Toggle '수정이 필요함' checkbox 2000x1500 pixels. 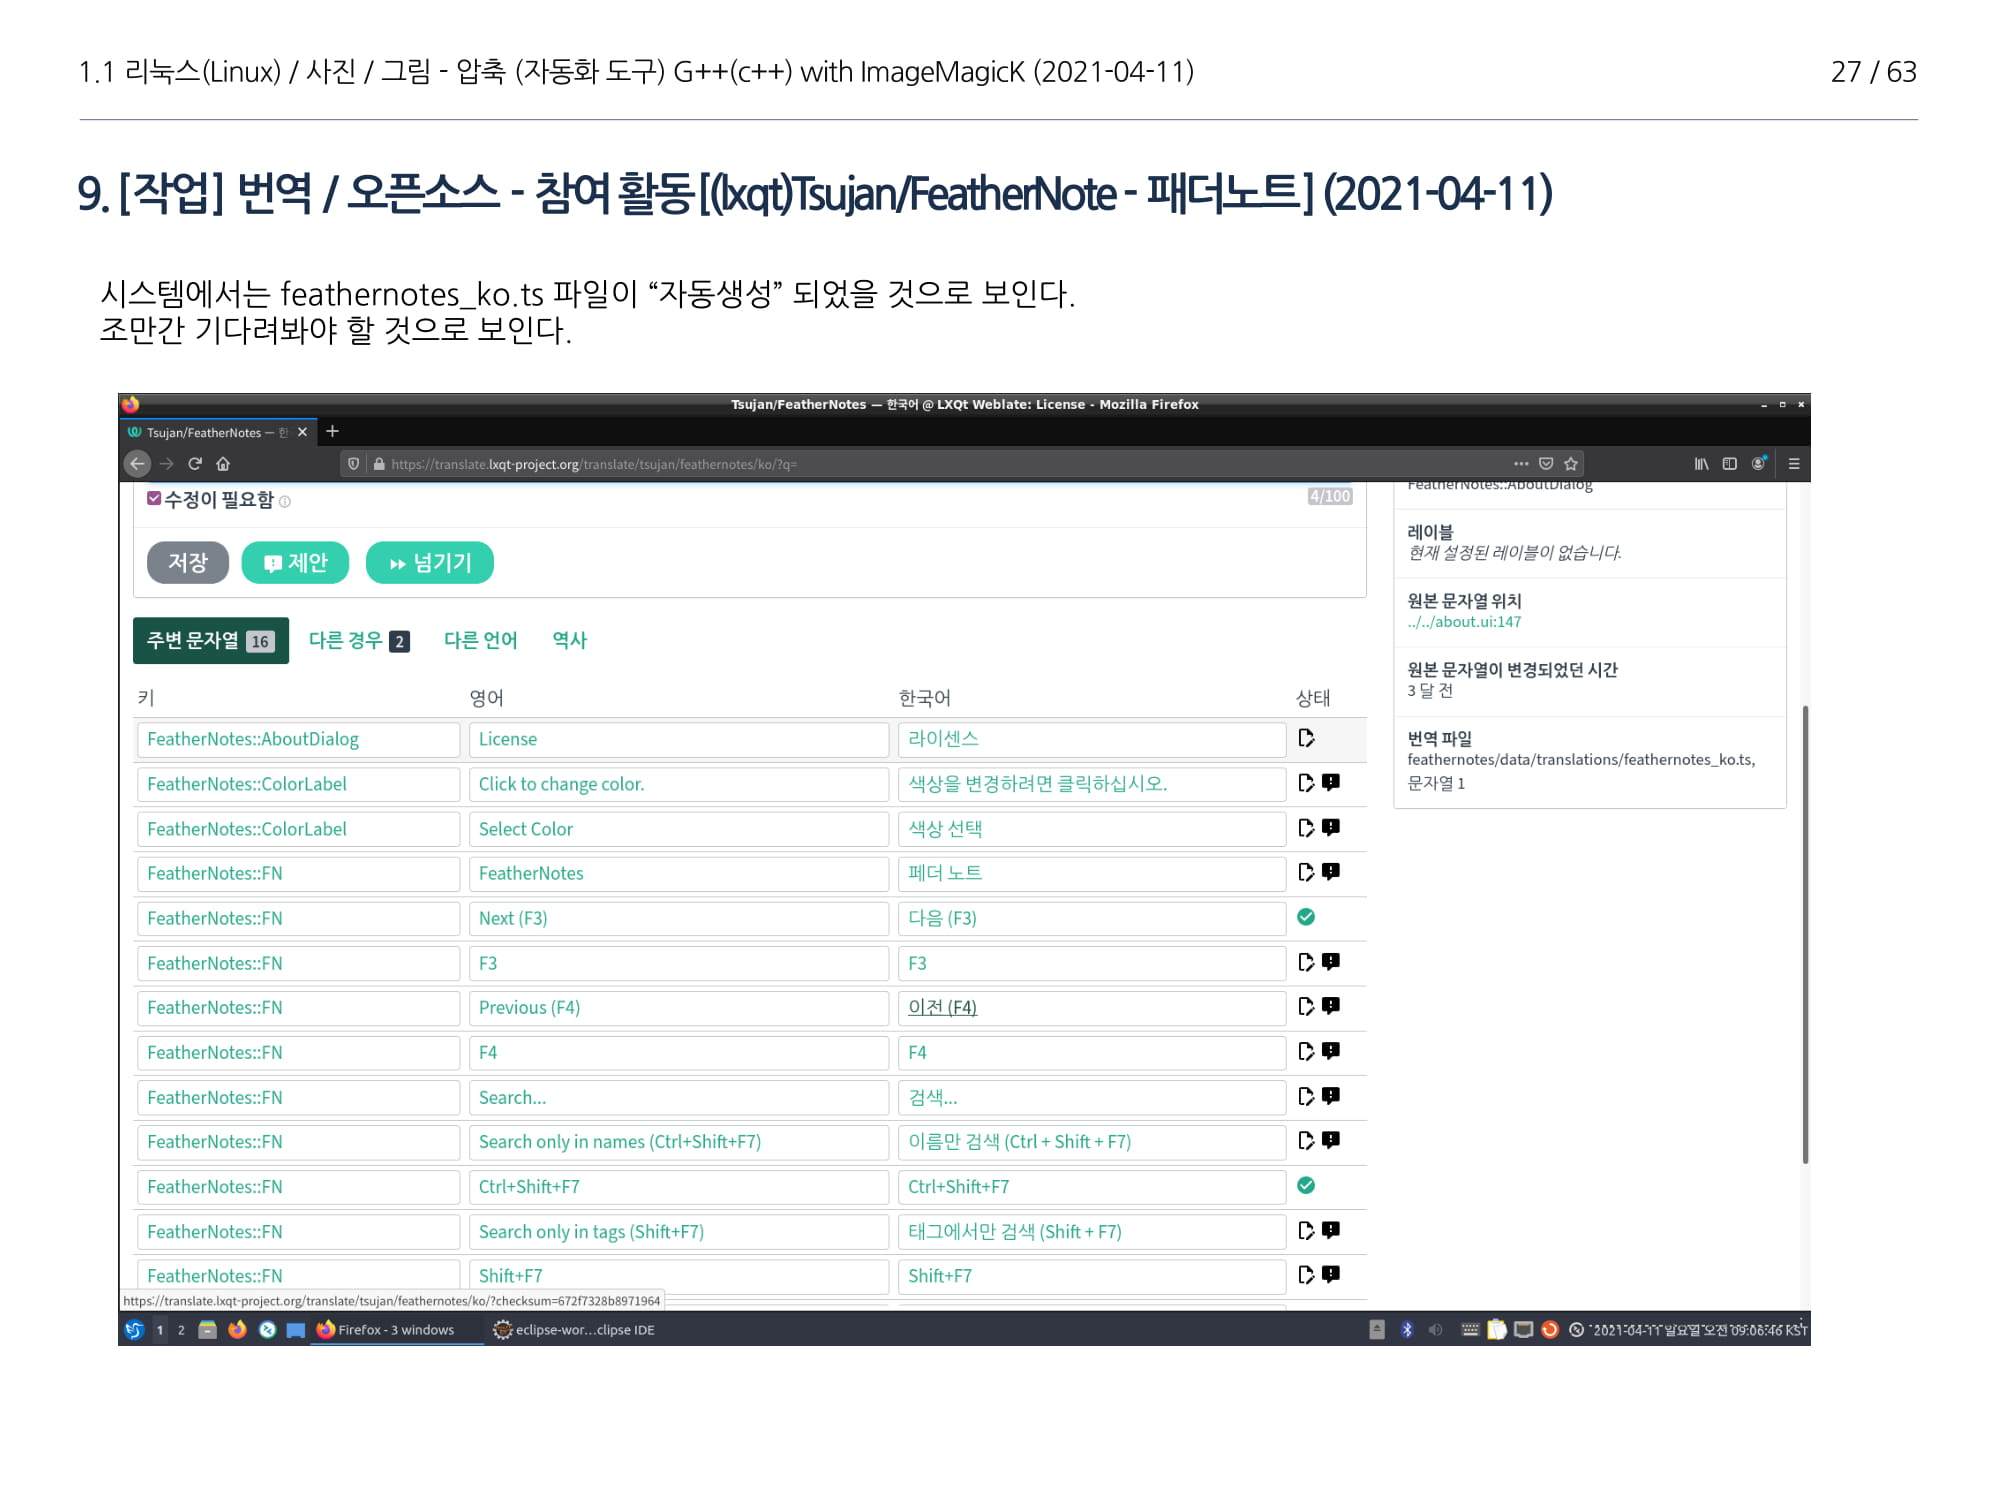click(154, 498)
